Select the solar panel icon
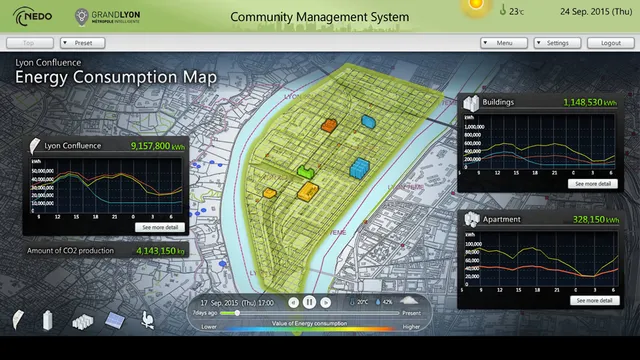This screenshot has height=360, width=640. [x=115, y=320]
